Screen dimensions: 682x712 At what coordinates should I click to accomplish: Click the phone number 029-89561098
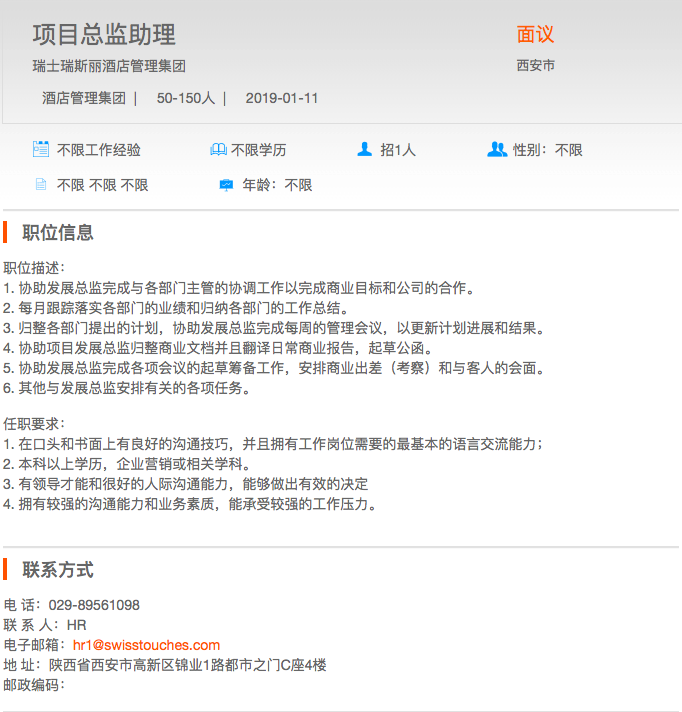pos(94,605)
